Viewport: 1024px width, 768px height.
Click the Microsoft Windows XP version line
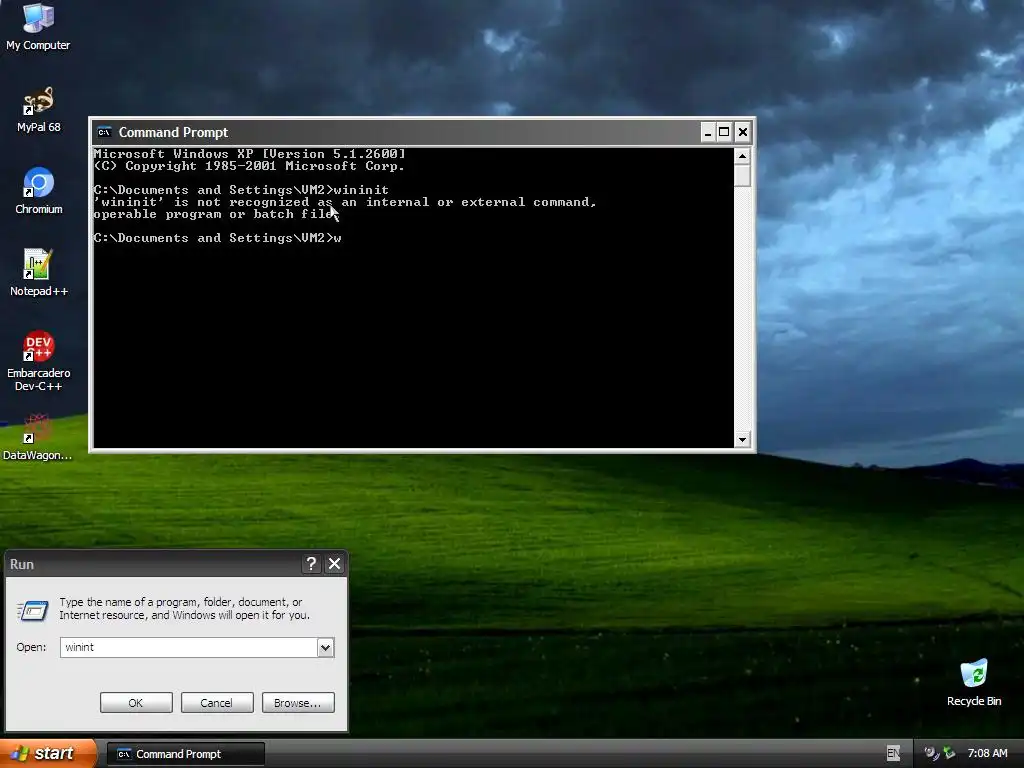click(249, 154)
